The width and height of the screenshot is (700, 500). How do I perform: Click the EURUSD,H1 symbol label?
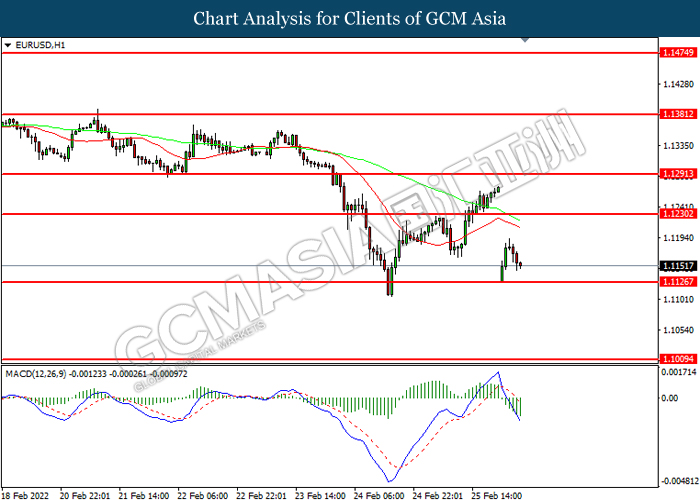[40, 45]
